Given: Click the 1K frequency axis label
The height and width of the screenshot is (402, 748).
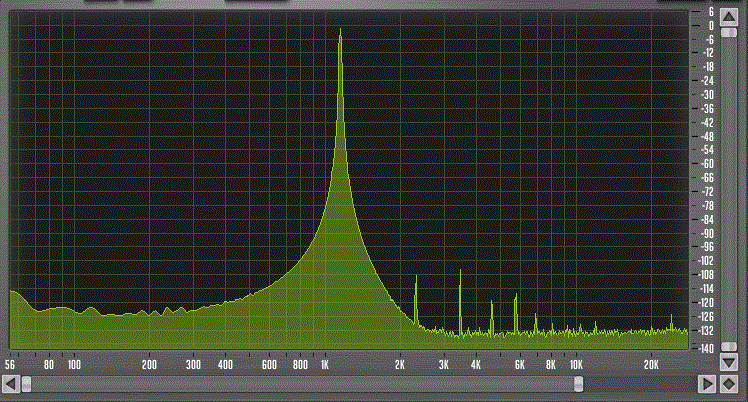Looking at the screenshot, I should click(325, 365).
